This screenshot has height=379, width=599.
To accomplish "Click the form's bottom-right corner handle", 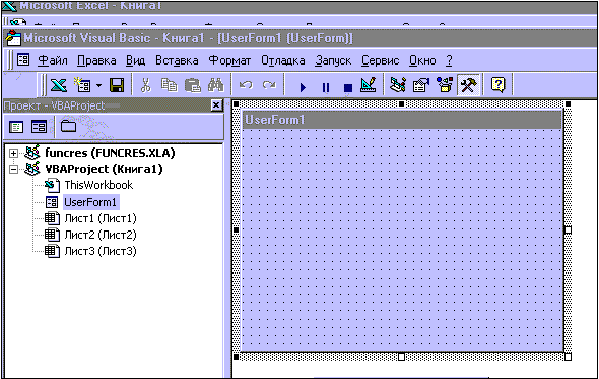I will (x=568, y=357).
